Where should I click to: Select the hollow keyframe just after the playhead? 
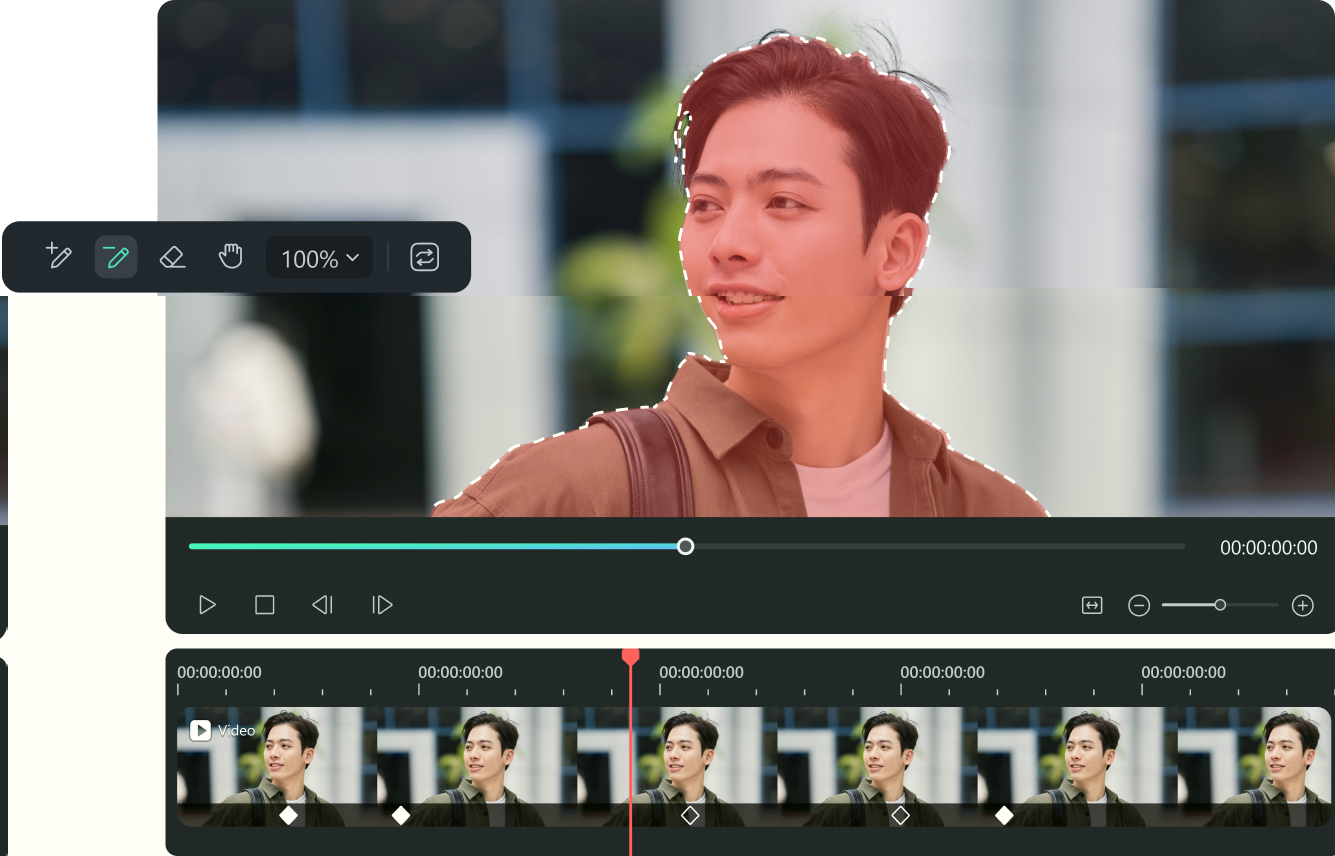[690, 815]
